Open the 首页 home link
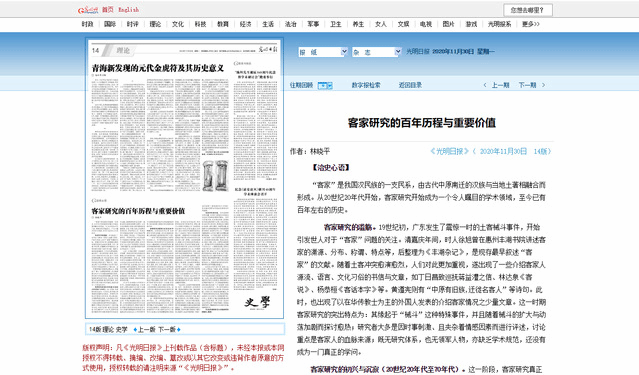The height and width of the screenshot is (375, 639). pyautogui.click(x=108, y=10)
